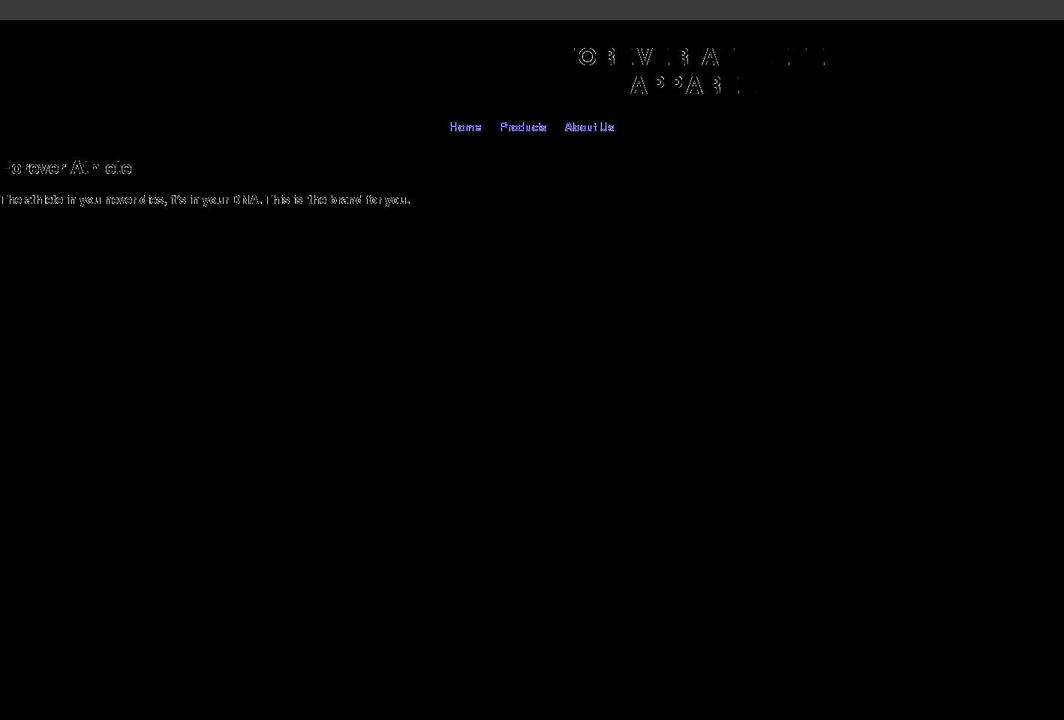Click the sentence starting with The athlete
Image resolution: width=1064 pixels, height=720 pixels.
206,199
